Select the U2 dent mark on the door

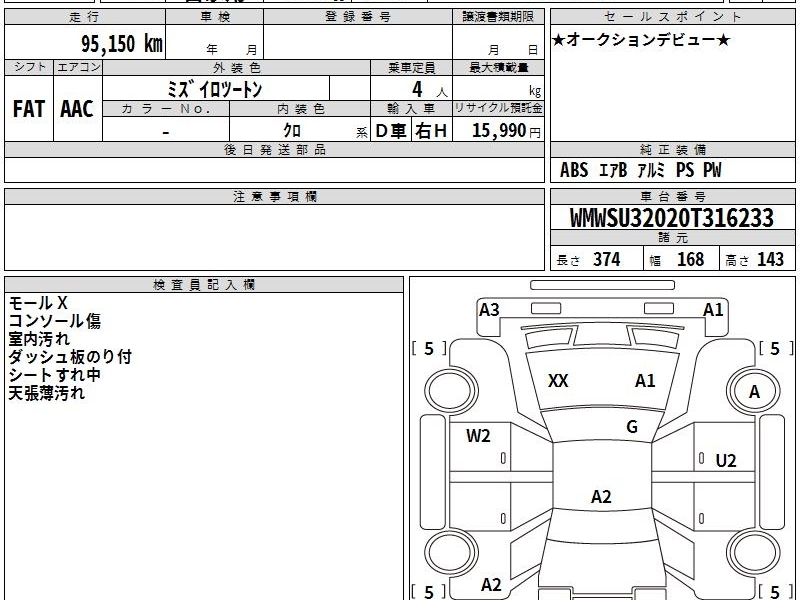click(x=726, y=461)
